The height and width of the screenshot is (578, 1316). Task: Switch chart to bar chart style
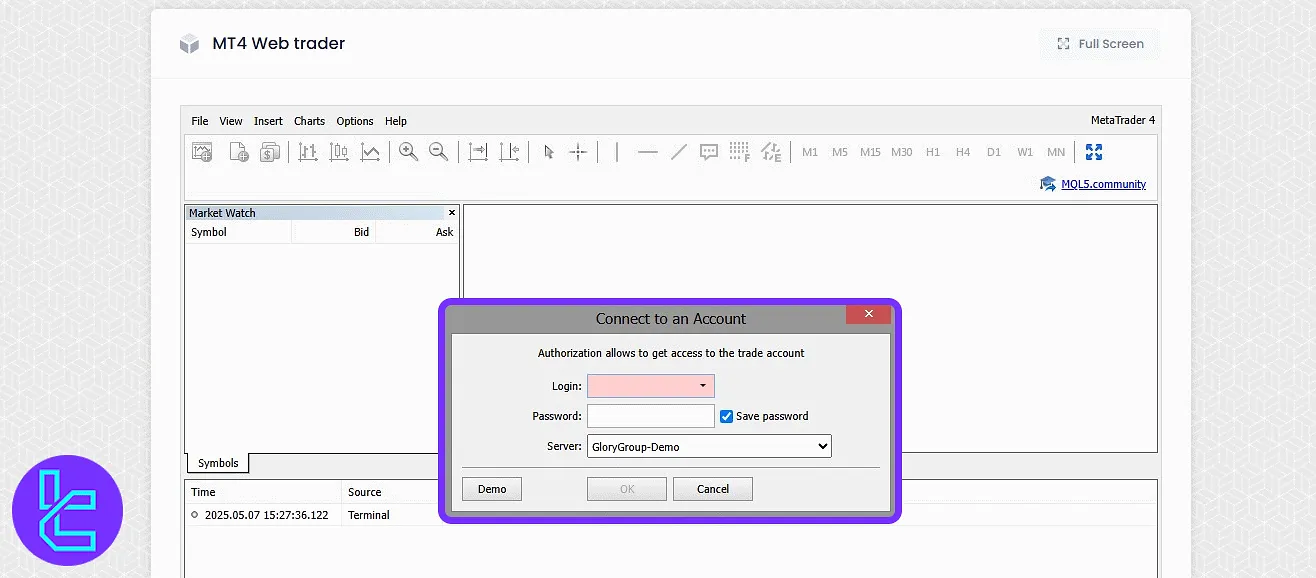click(308, 152)
